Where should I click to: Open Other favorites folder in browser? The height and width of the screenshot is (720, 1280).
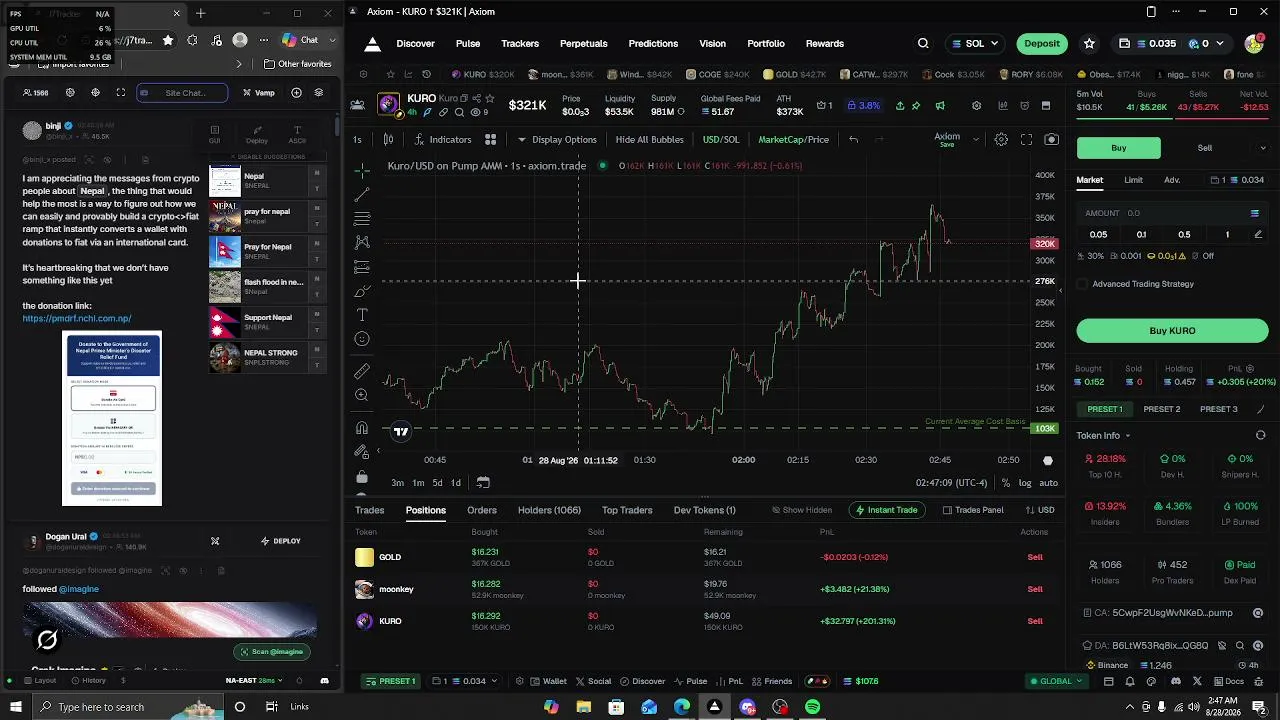point(298,64)
